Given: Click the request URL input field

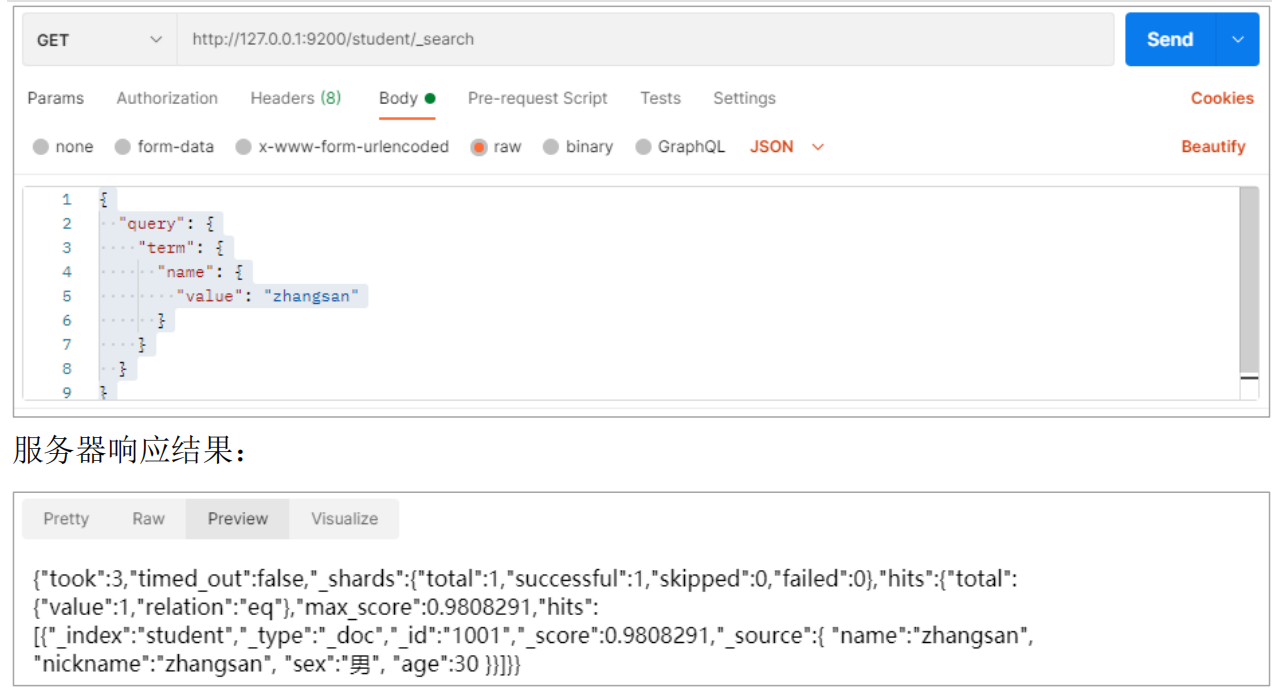Looking at the screenshot, I should pyautogui.click(x=644, y=40).
